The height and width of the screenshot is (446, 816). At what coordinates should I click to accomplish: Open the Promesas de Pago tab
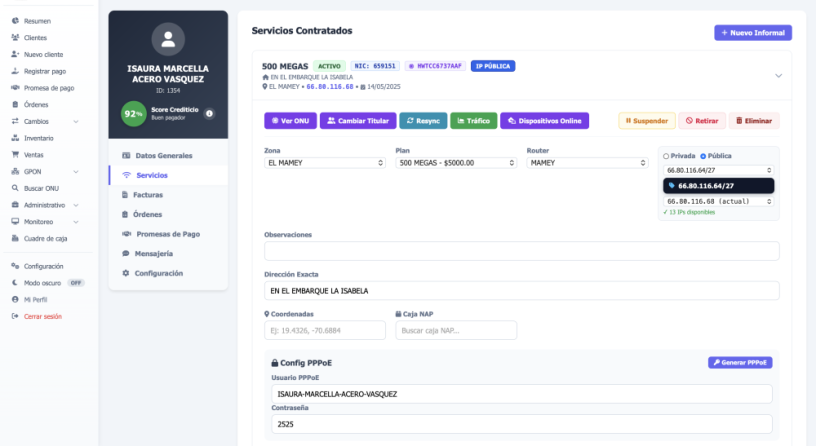[168, 234]
